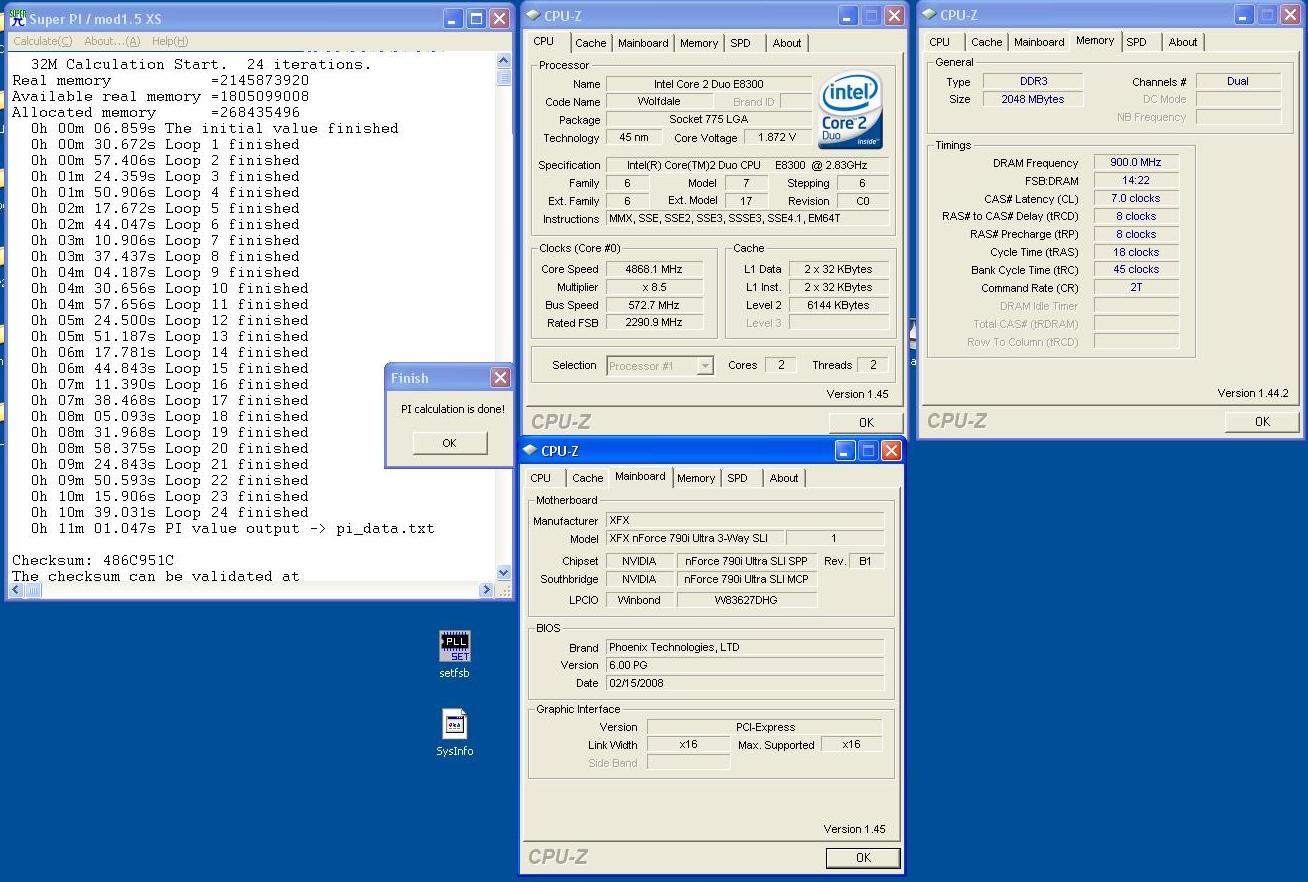Viewport: 1308px width, 882px height.
Task: Switch to About tab in CPU window
Action: click(x=787, y=43)
